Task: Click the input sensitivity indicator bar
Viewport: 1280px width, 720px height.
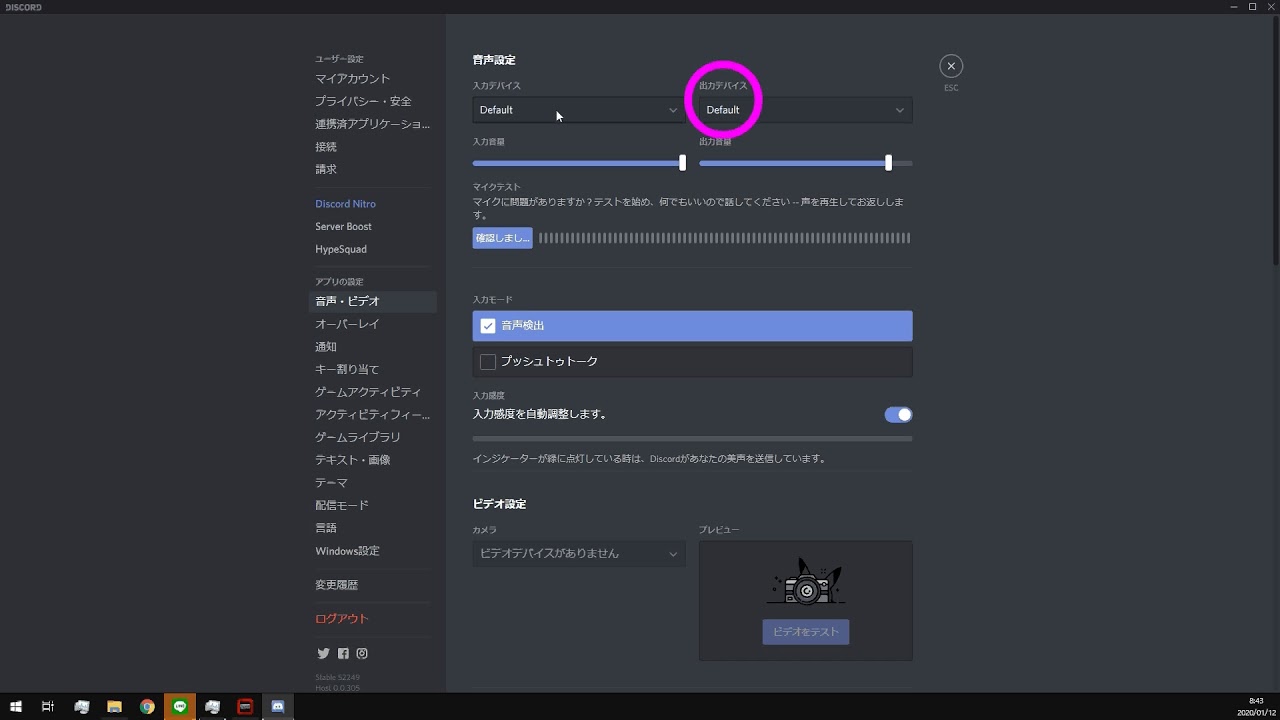Action: click(692, 438)
